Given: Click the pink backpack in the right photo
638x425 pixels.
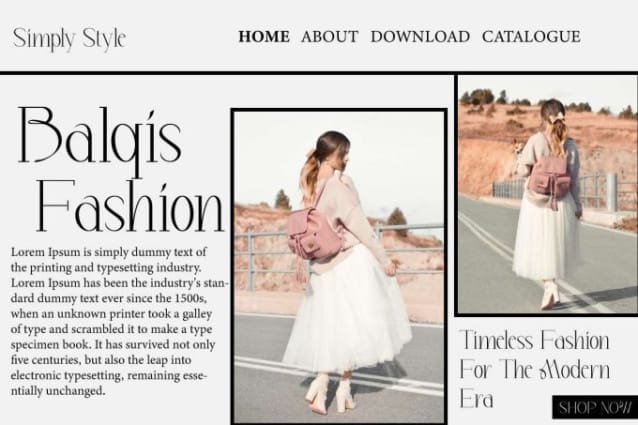Looking at the screenshot, I should tap(549, 177).
